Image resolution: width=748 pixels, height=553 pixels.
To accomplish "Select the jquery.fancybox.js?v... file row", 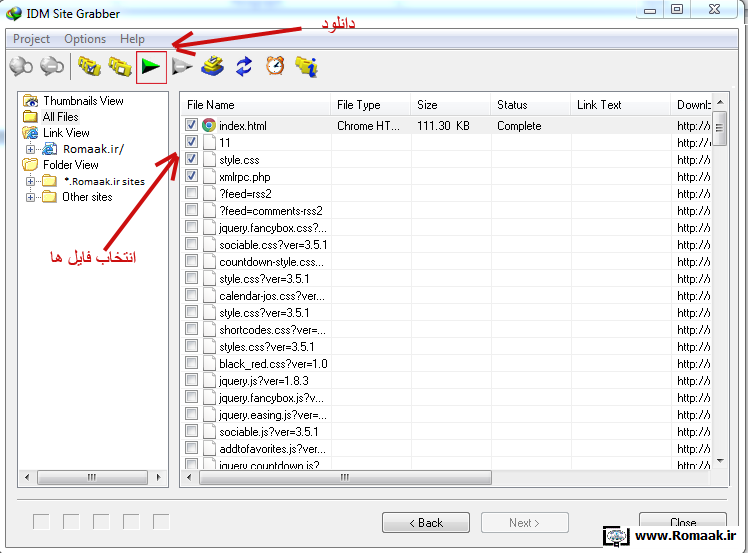I will pyautogui.click(x=446, y=398).
